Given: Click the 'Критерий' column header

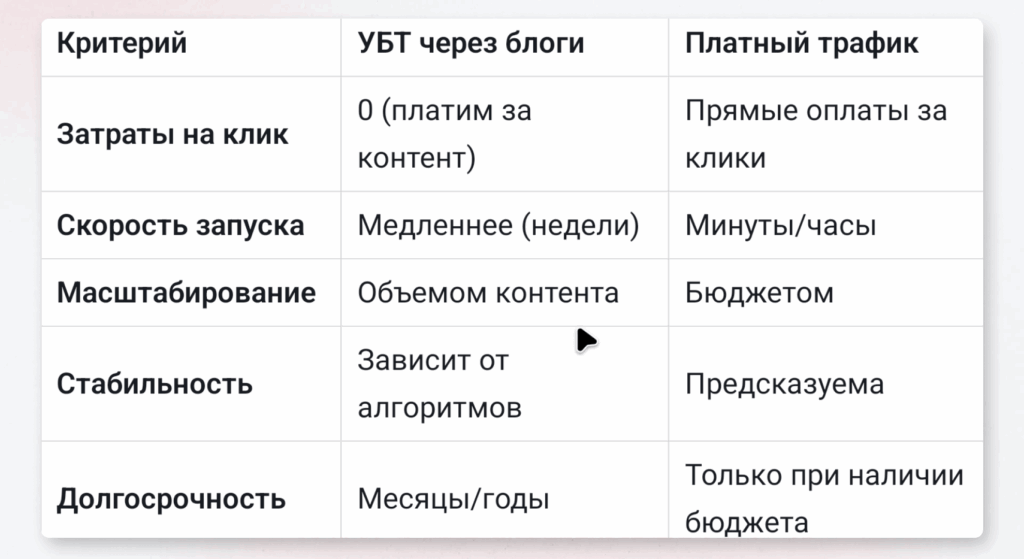Looking at the screenshot, I should 121,44.
